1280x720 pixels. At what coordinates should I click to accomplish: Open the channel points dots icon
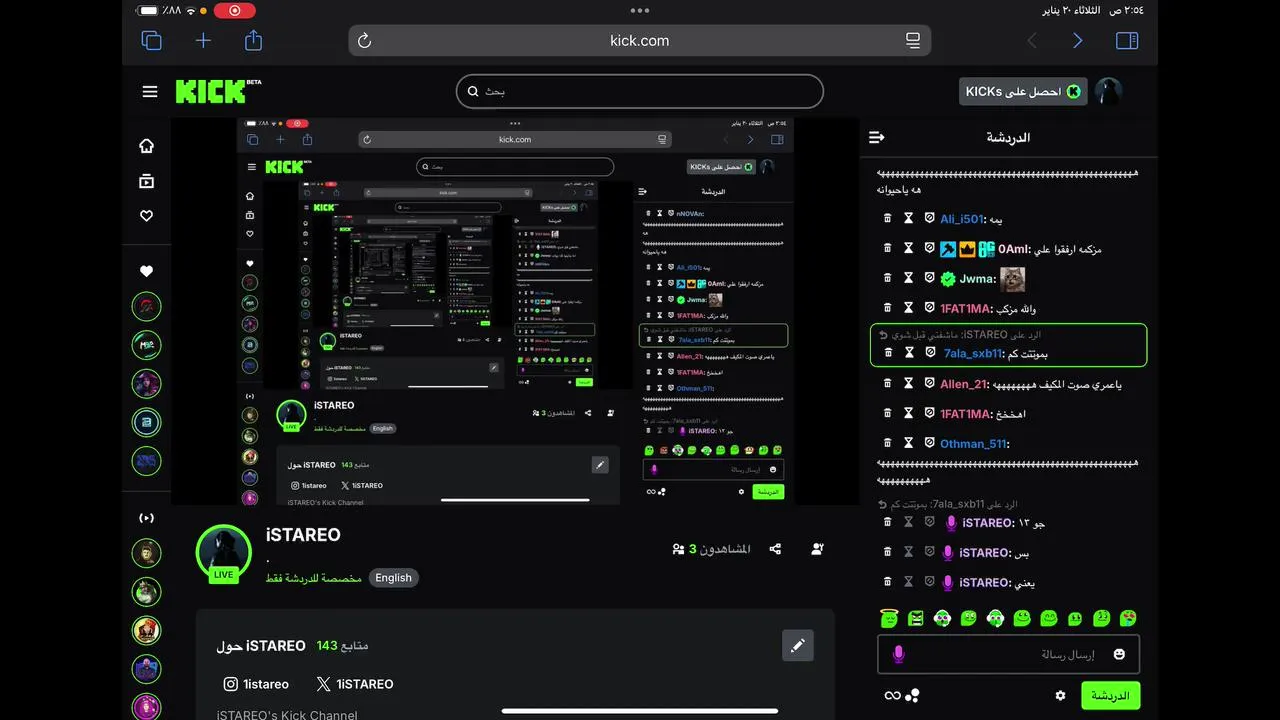click(912, 695)
